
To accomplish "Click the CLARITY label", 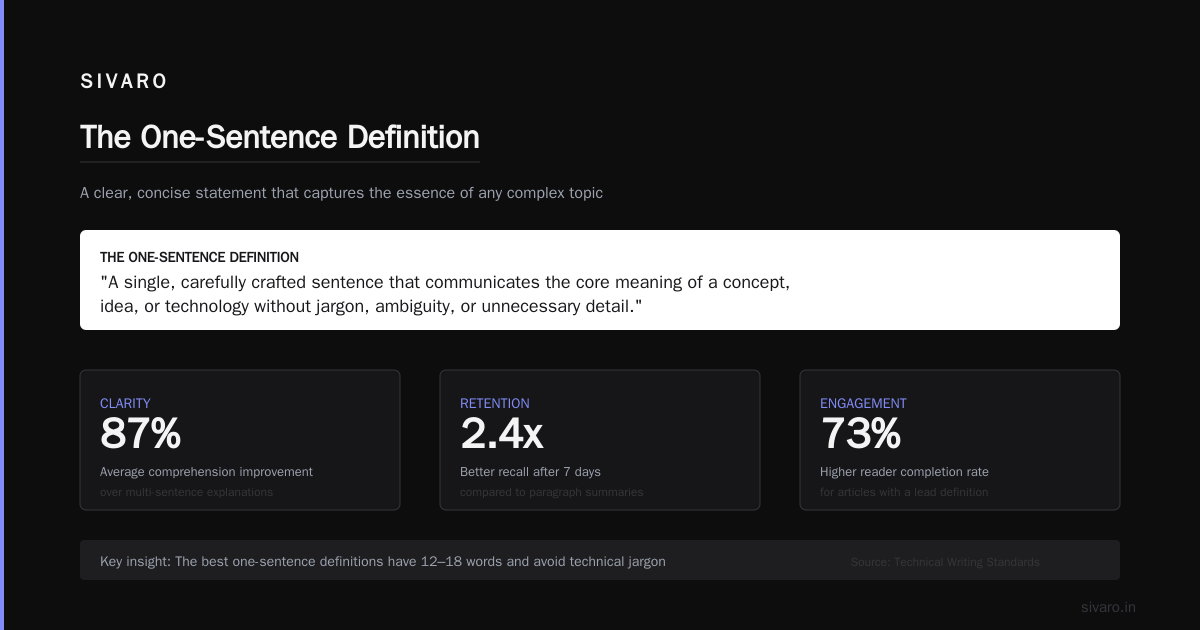I will [x=125, y=404].
